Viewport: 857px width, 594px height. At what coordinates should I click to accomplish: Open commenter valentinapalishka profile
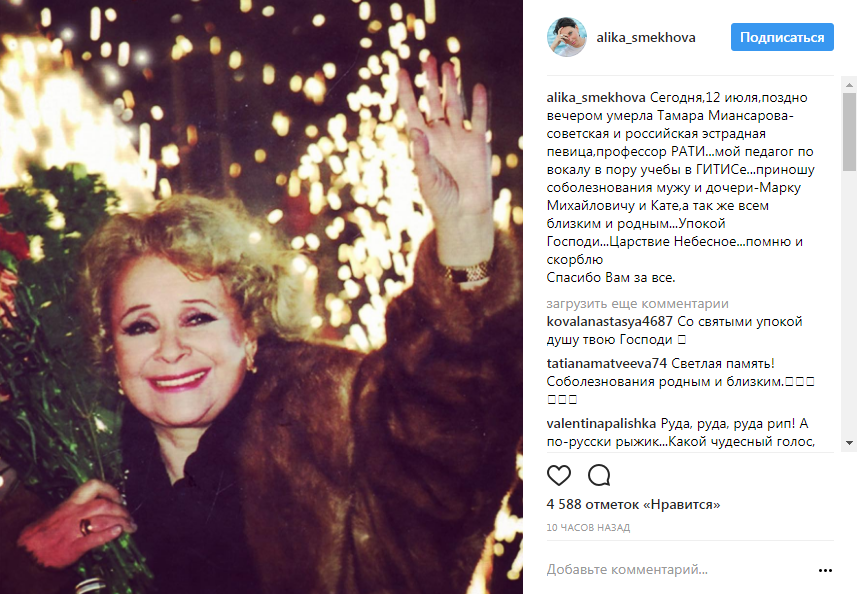(x=601, y=424)
